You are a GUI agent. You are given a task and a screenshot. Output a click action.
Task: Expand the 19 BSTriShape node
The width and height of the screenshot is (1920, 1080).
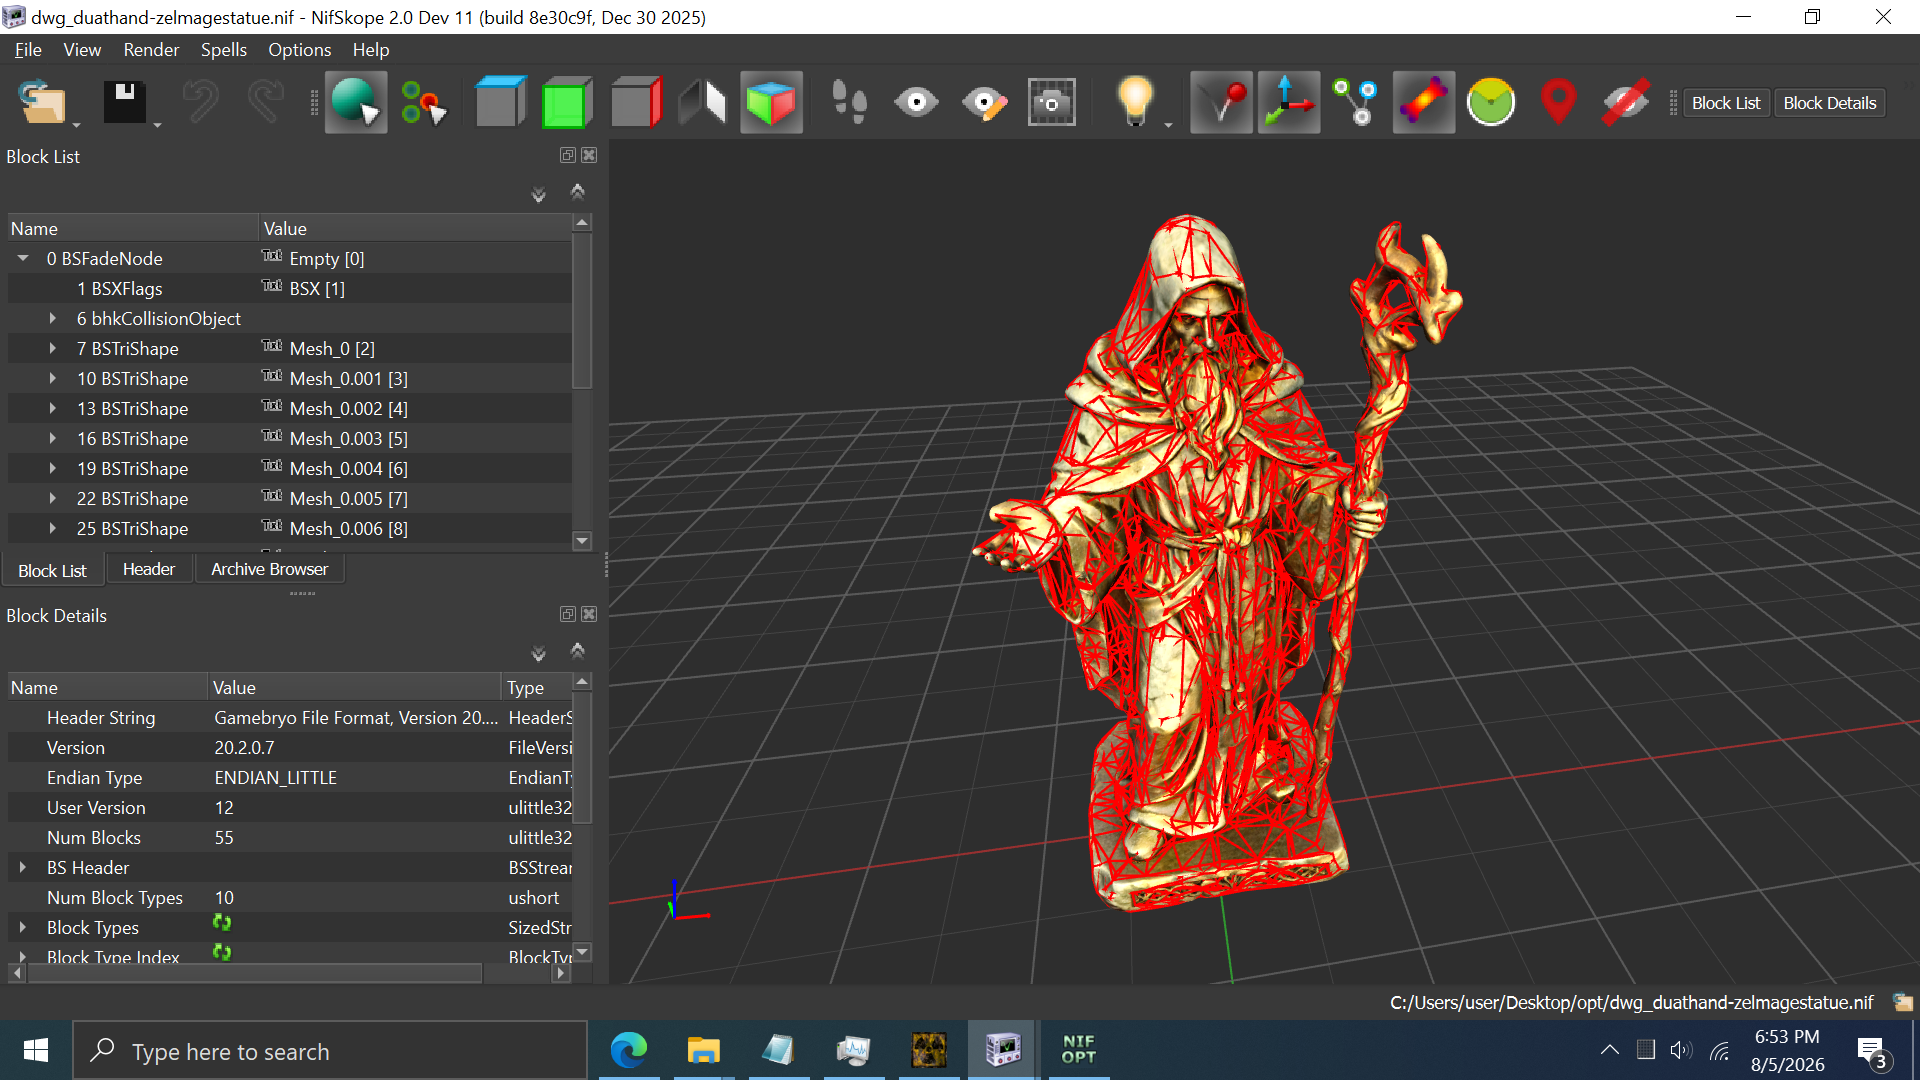[53, 468]
